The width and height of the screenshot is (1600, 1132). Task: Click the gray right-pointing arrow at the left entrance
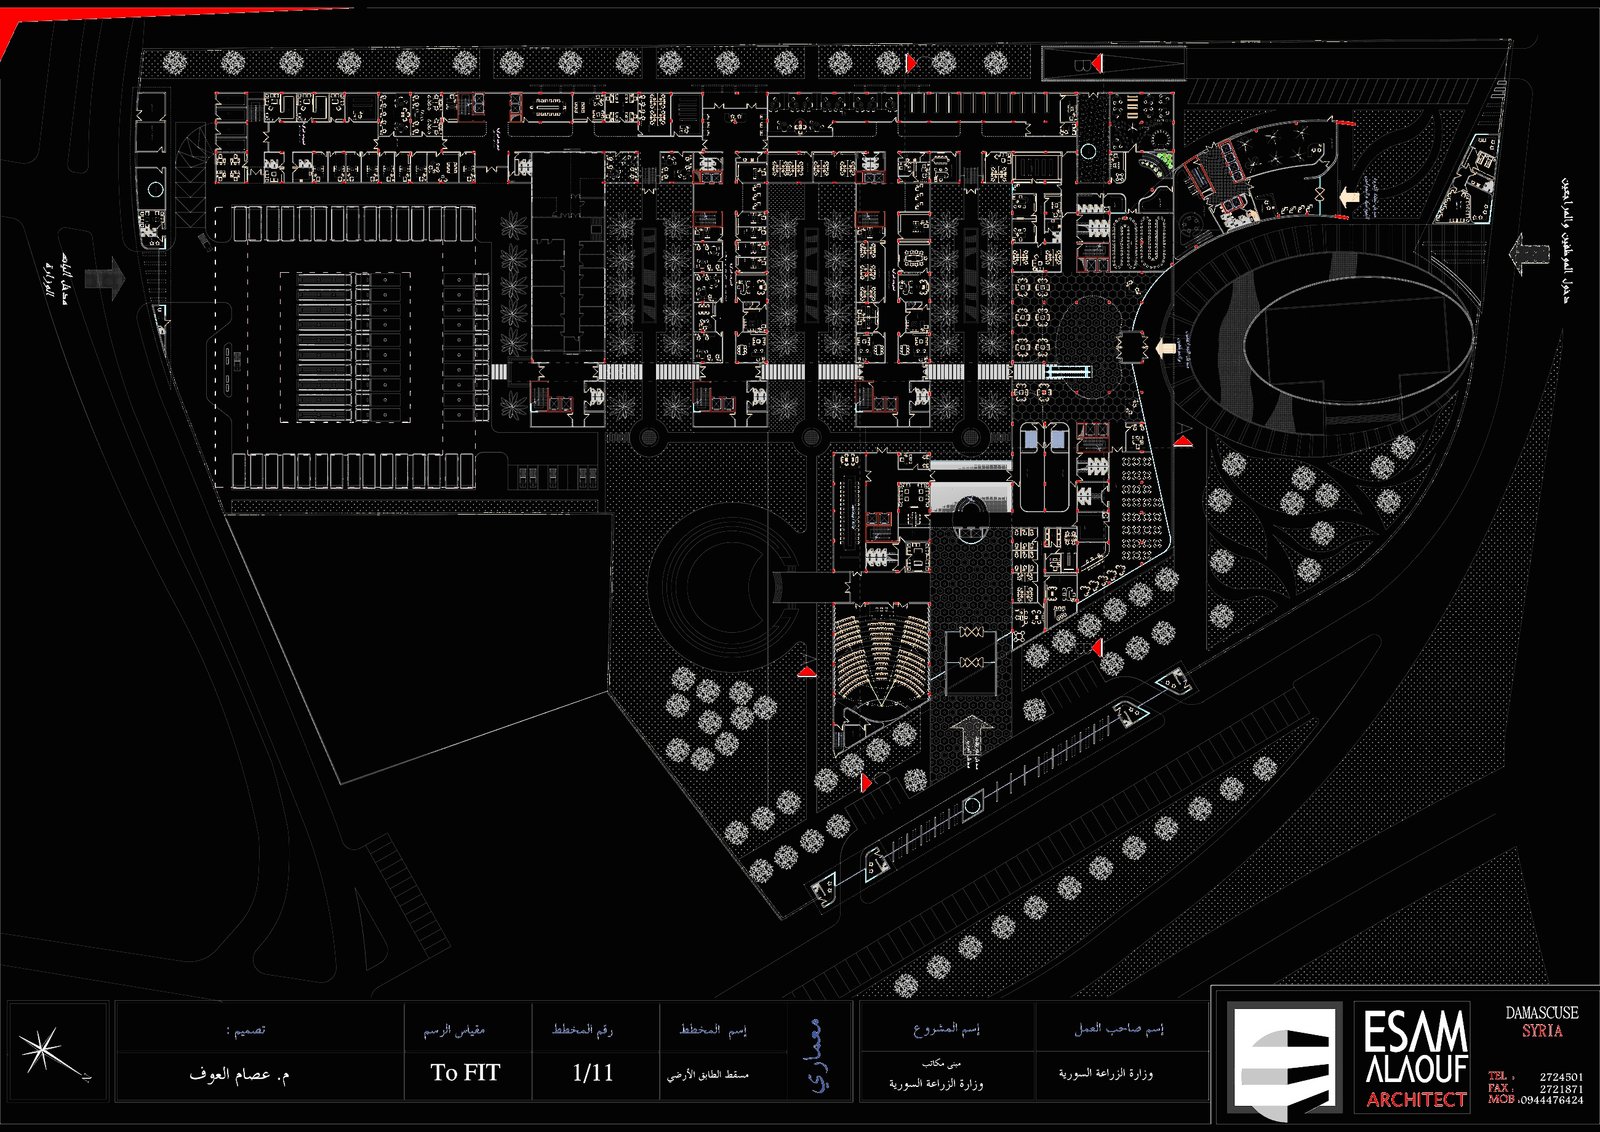[x=105, y=277]
